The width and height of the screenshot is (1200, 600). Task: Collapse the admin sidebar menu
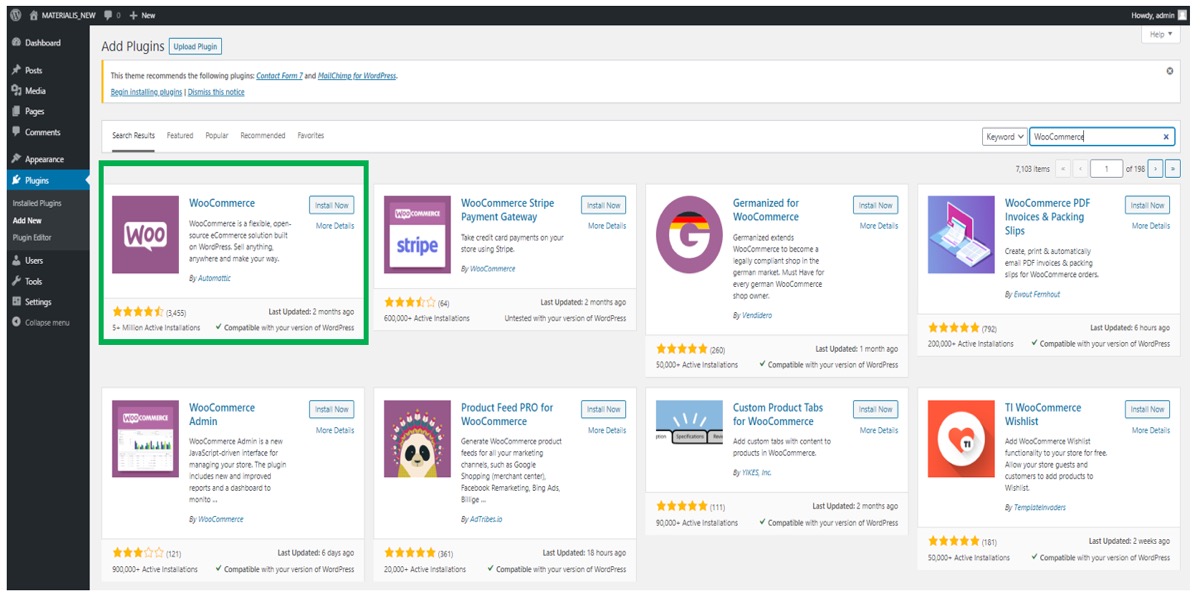[41, 322]
